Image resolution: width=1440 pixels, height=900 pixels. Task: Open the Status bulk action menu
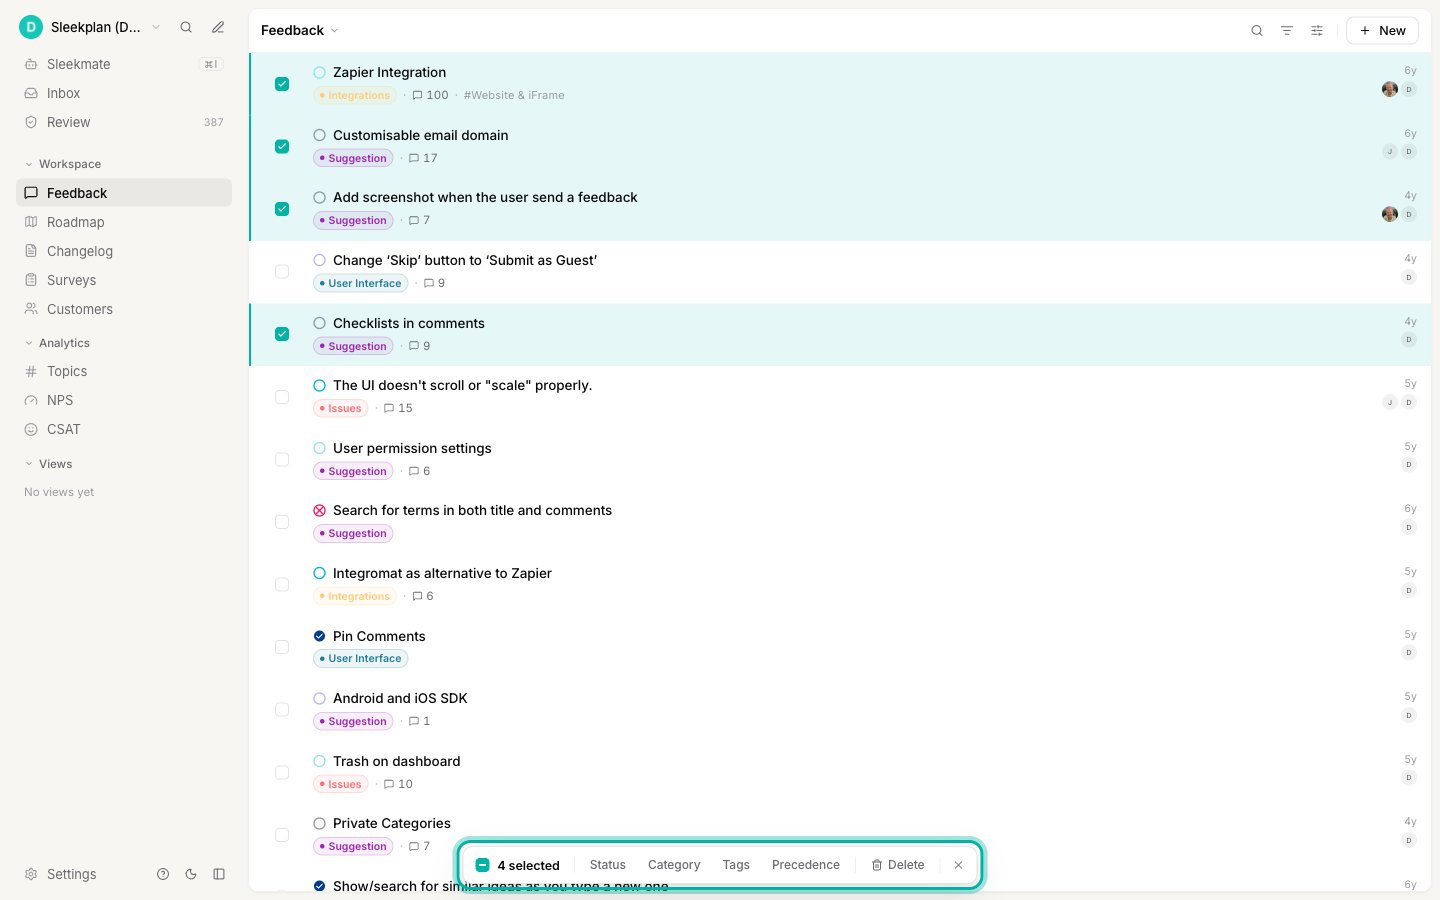point(607,865)
